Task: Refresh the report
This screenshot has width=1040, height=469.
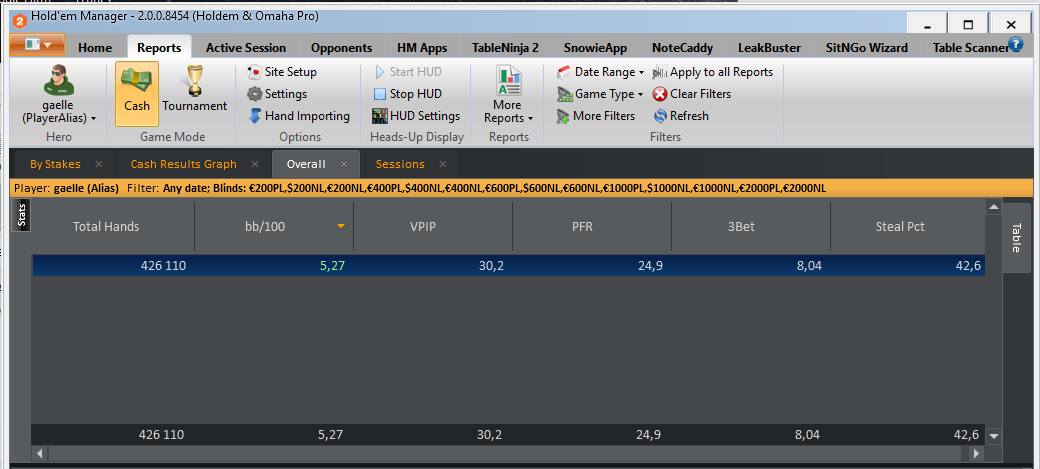Action: (x=681, y=115)
